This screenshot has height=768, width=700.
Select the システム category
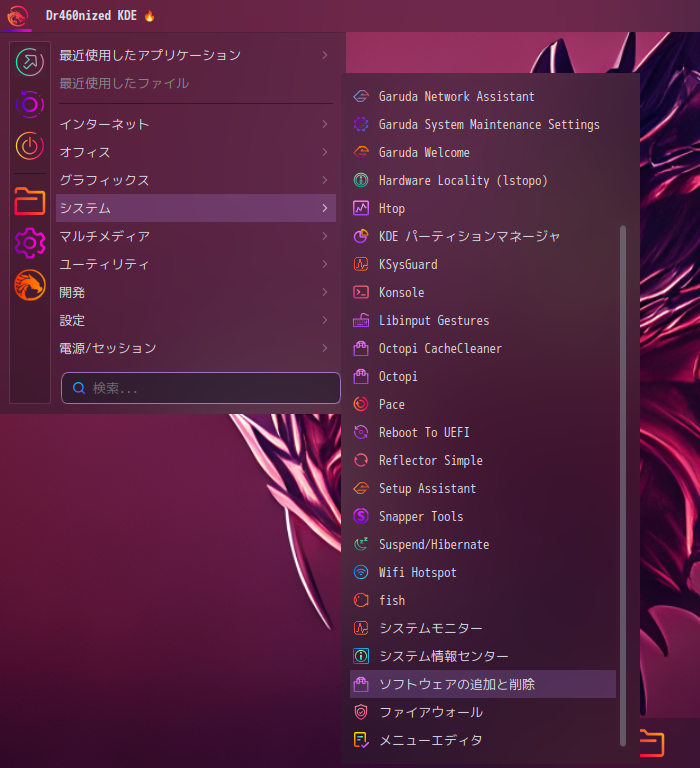(196, 208)
